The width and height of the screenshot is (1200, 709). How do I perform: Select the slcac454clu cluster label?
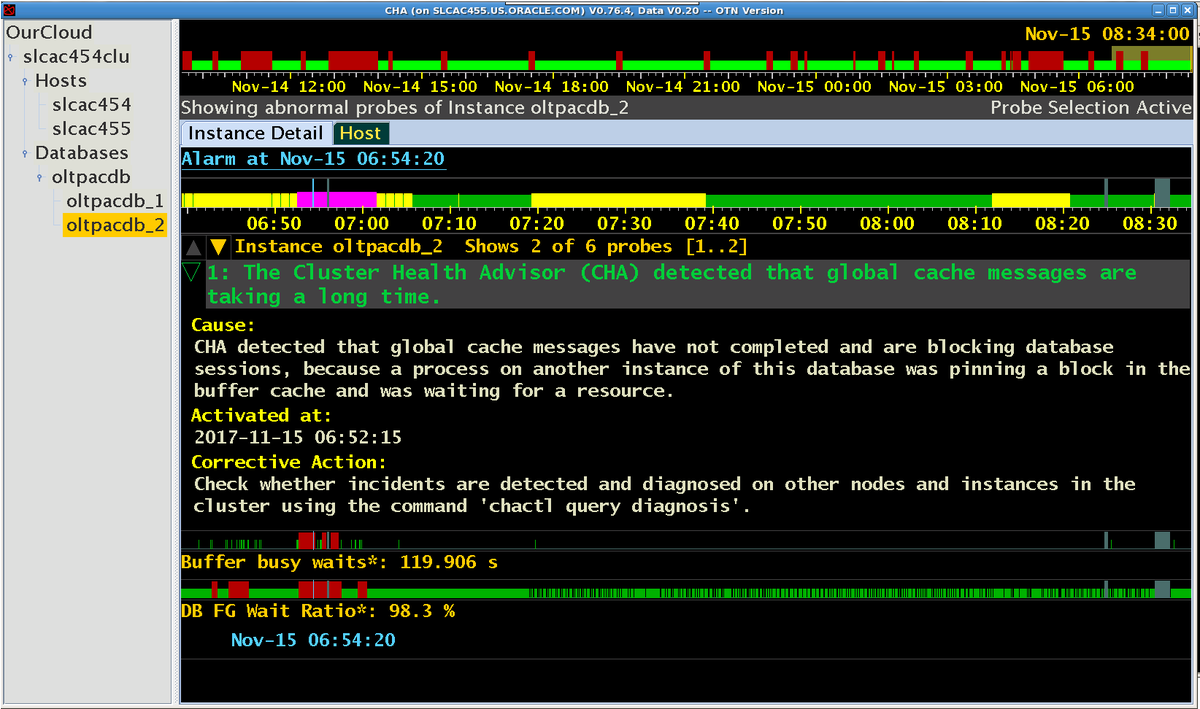pyautogui.click(x=76, y=56)
